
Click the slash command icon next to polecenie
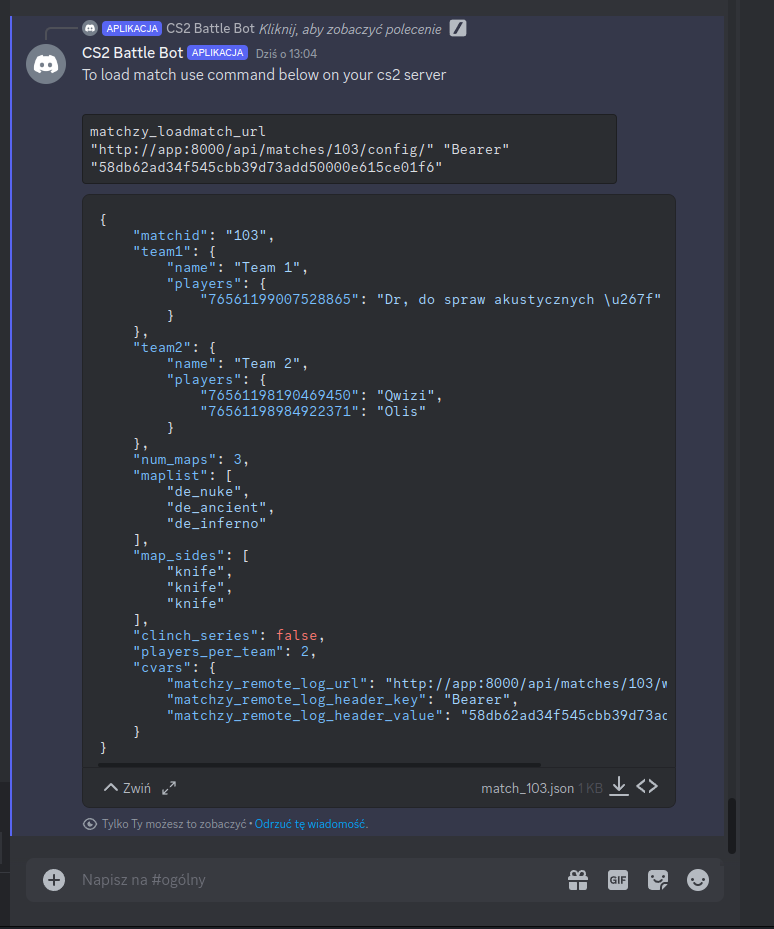[458, 28]
